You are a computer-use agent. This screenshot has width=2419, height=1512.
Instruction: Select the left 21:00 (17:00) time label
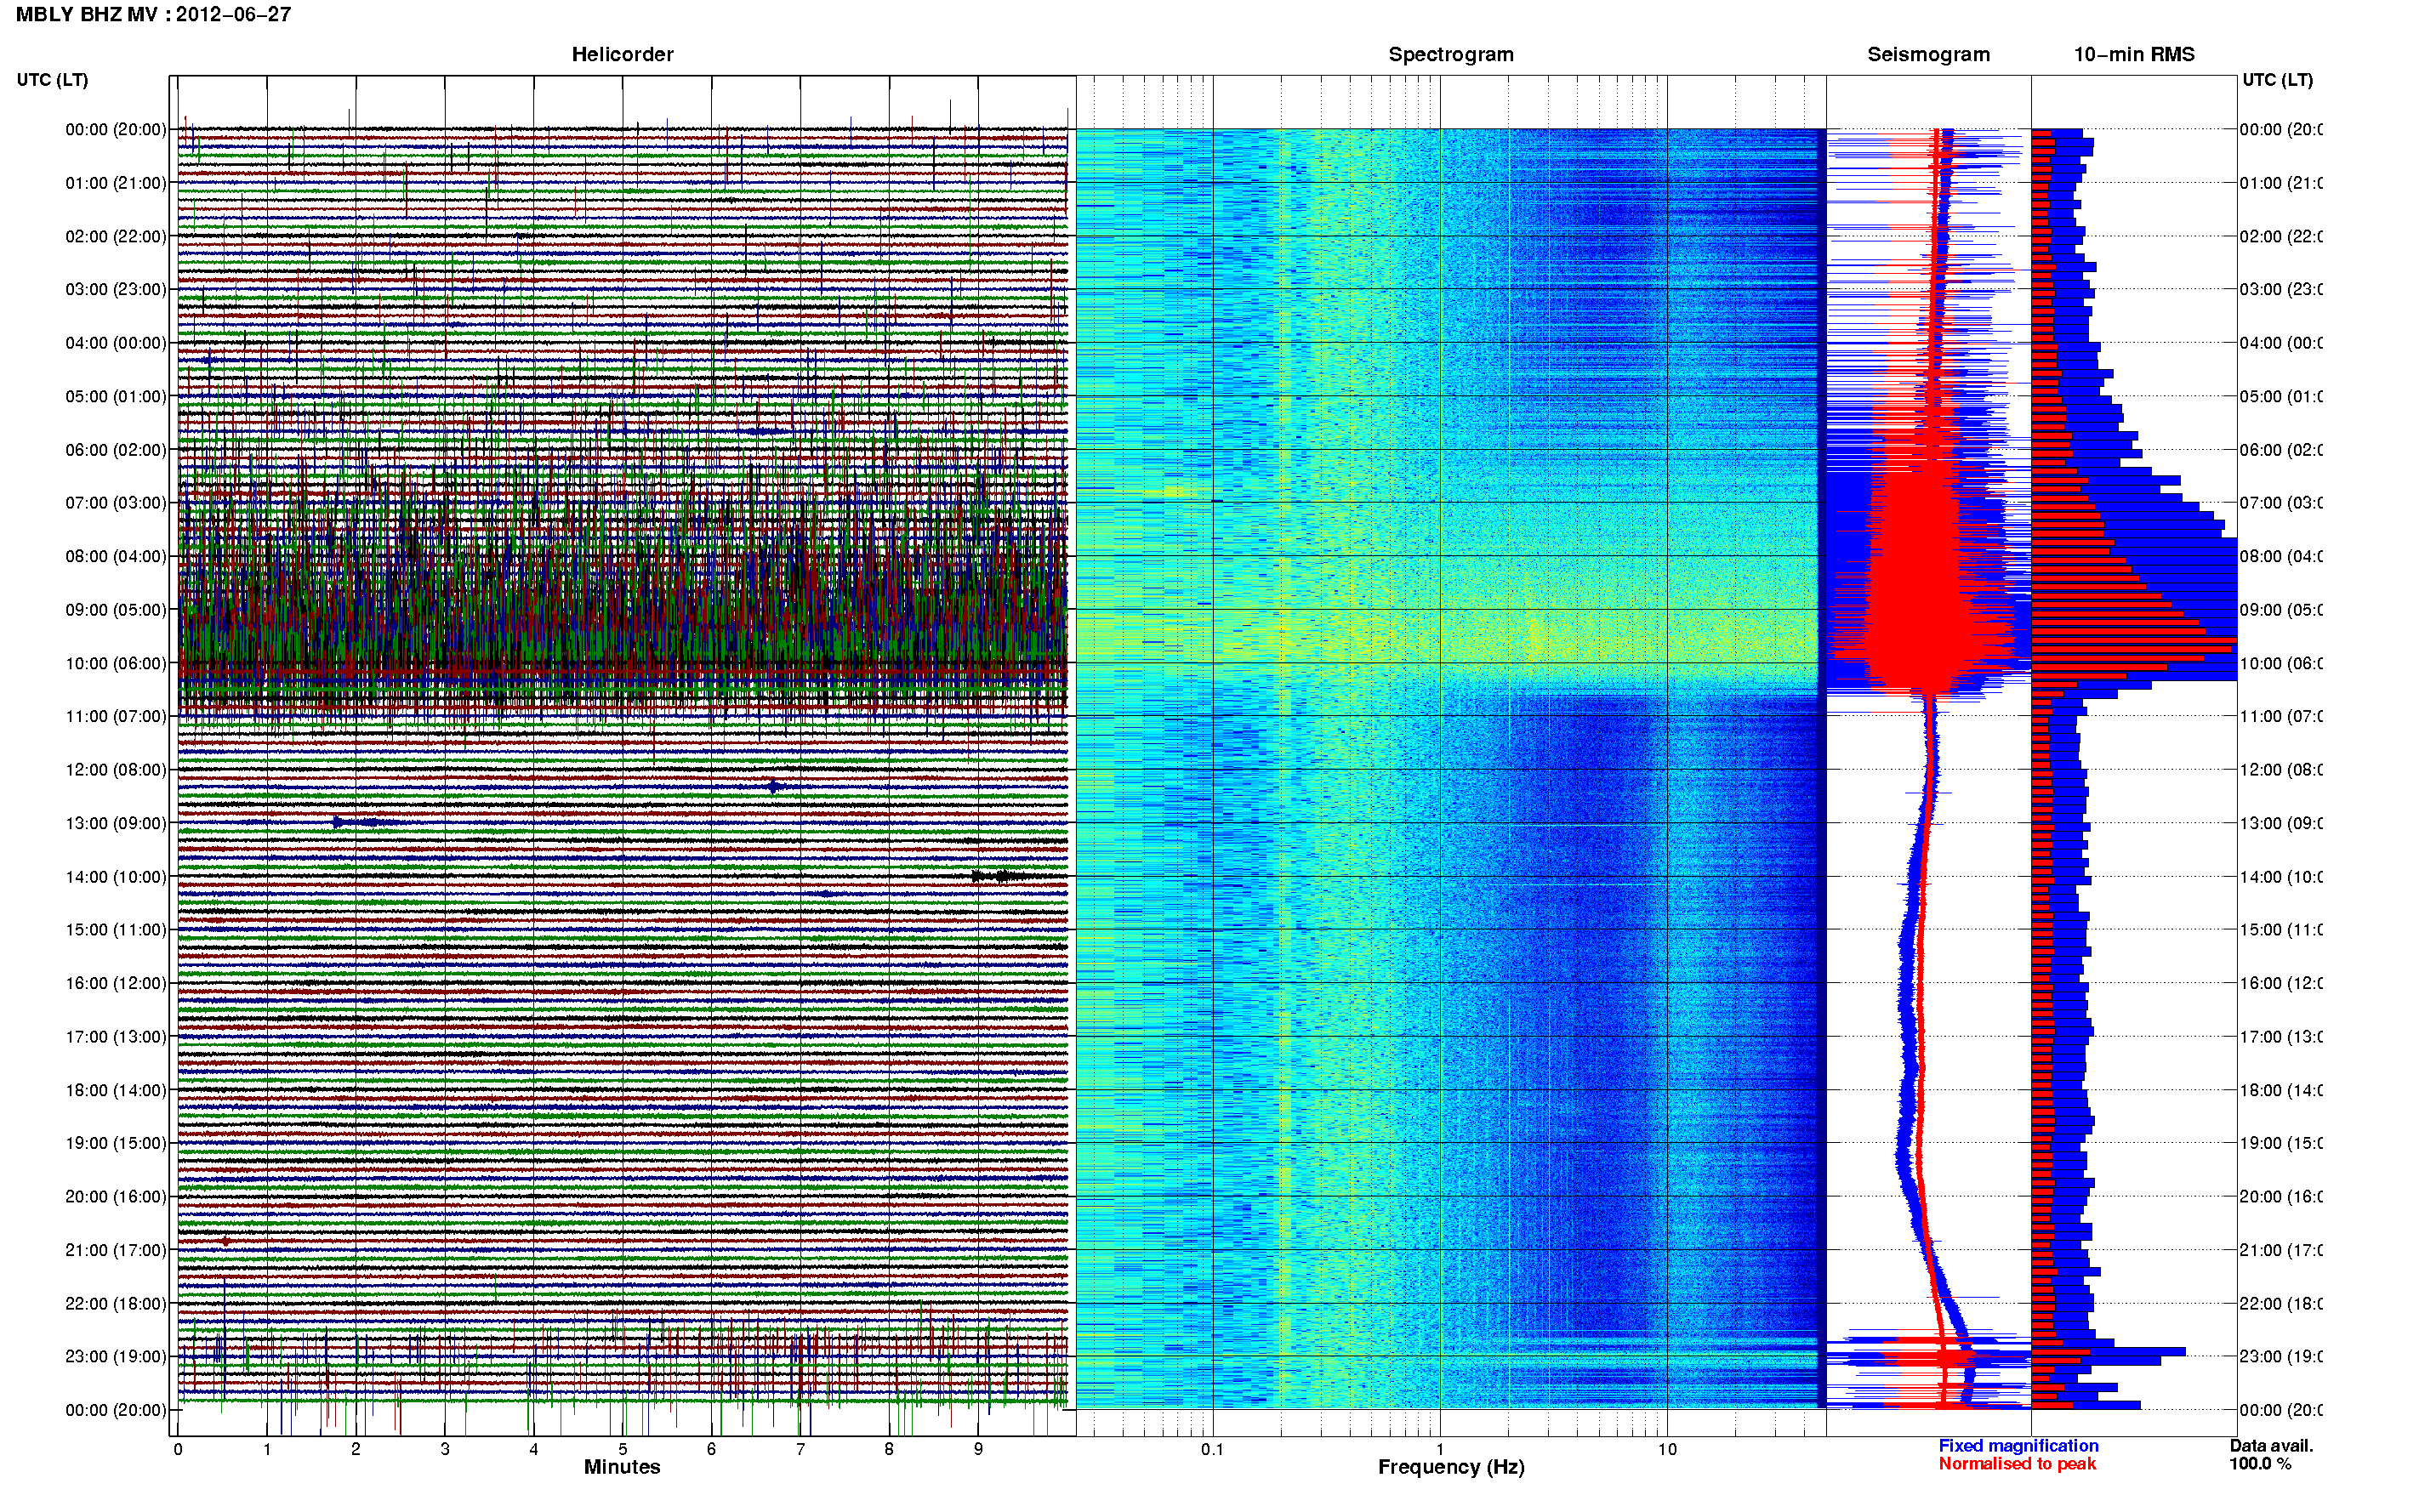pyautogui.click(x=116, y=1250)
